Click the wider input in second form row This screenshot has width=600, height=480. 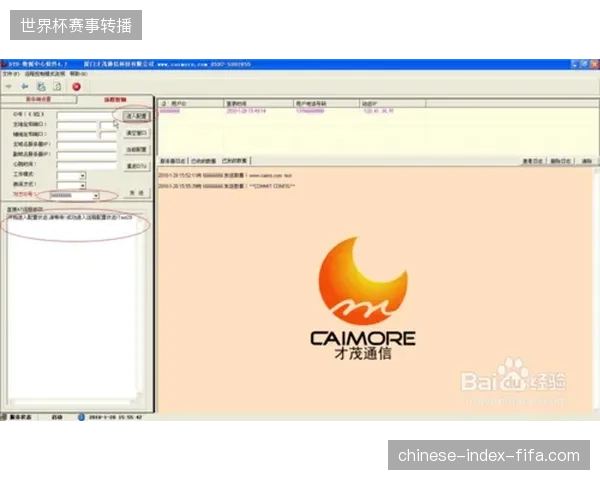(77, 125)
